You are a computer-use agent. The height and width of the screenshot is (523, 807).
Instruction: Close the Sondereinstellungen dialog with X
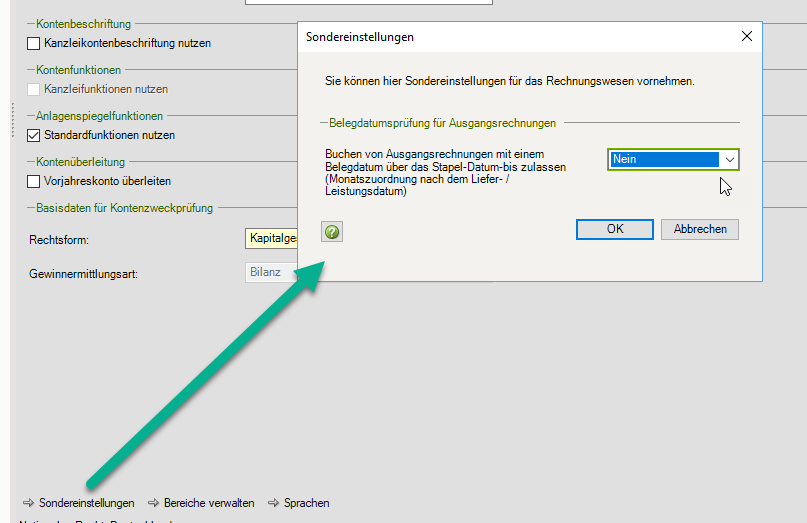click(746, 36)
